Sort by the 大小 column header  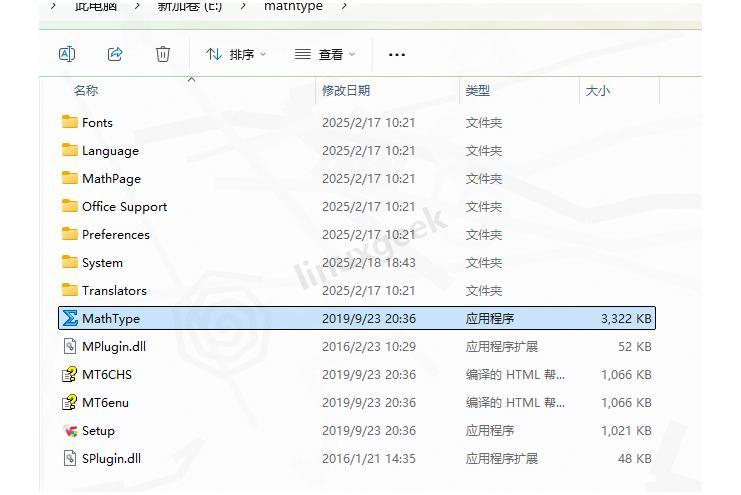(598, 90)
